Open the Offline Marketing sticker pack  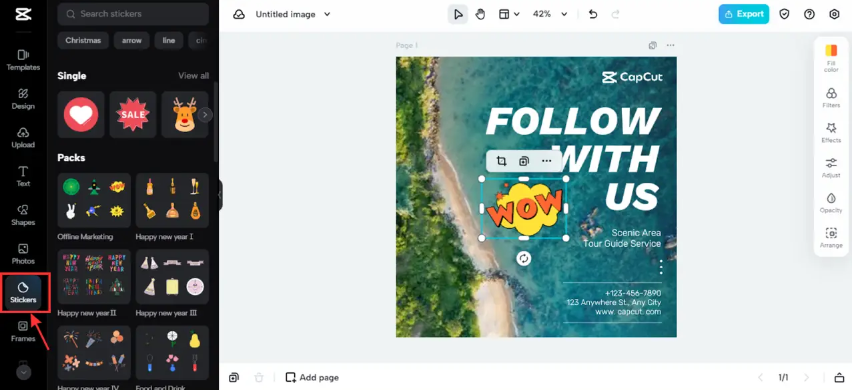[x=94, y=200]
